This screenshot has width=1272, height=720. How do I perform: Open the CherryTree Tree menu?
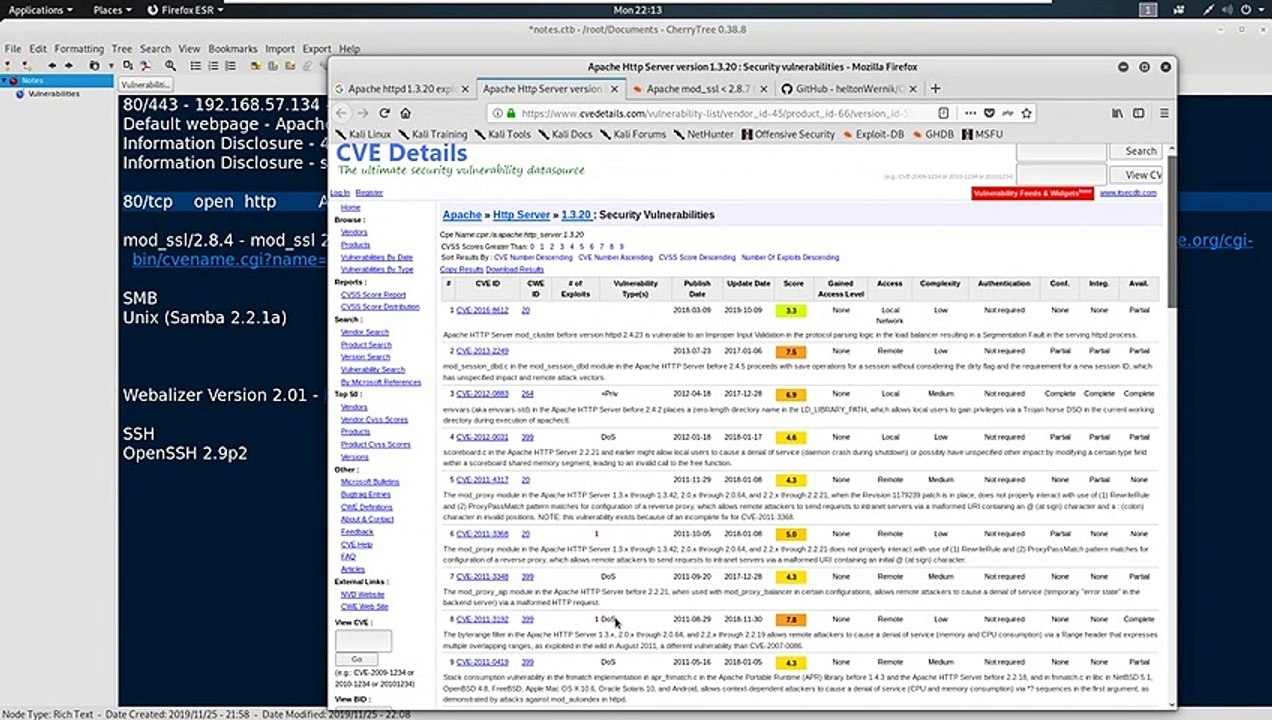[x=121, y=48]
